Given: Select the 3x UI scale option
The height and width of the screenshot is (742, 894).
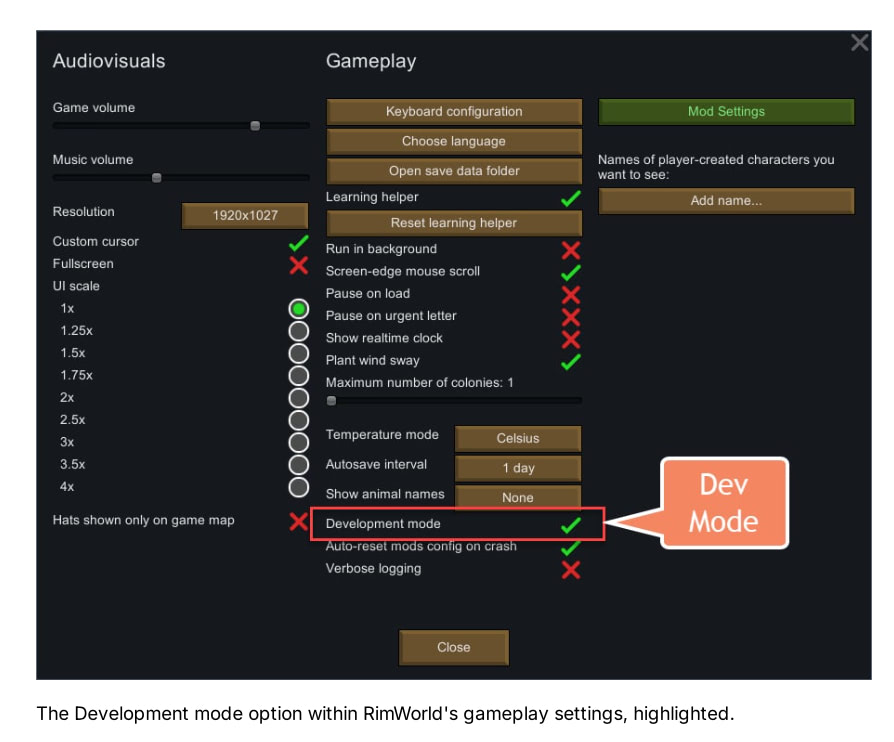Looking at the screenshot, I should [298, 443].
